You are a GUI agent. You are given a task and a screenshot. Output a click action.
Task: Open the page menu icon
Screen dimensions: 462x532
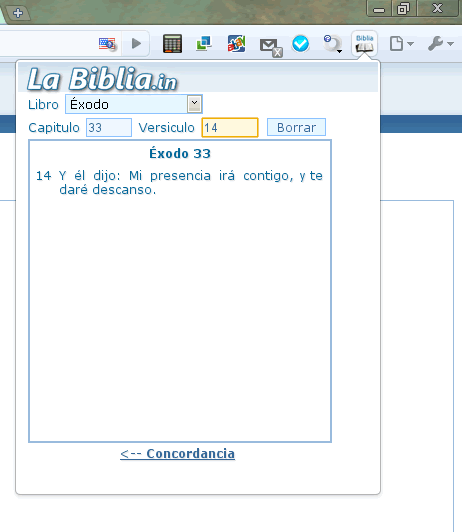tap(401, 44)
